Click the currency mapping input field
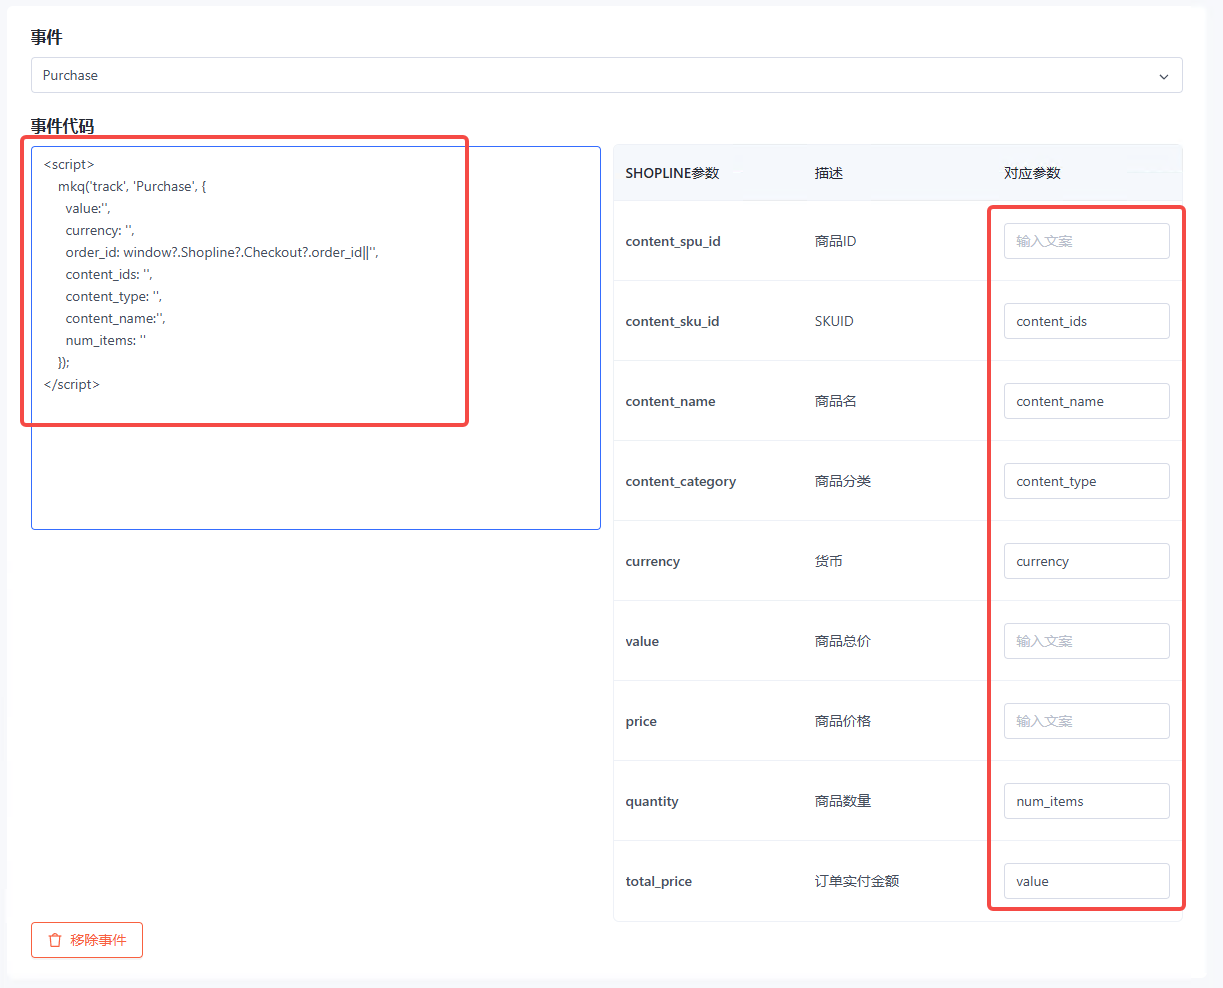Image resolution: width=1223 pixels, height=988 pixels. [x=1086, y=561]
